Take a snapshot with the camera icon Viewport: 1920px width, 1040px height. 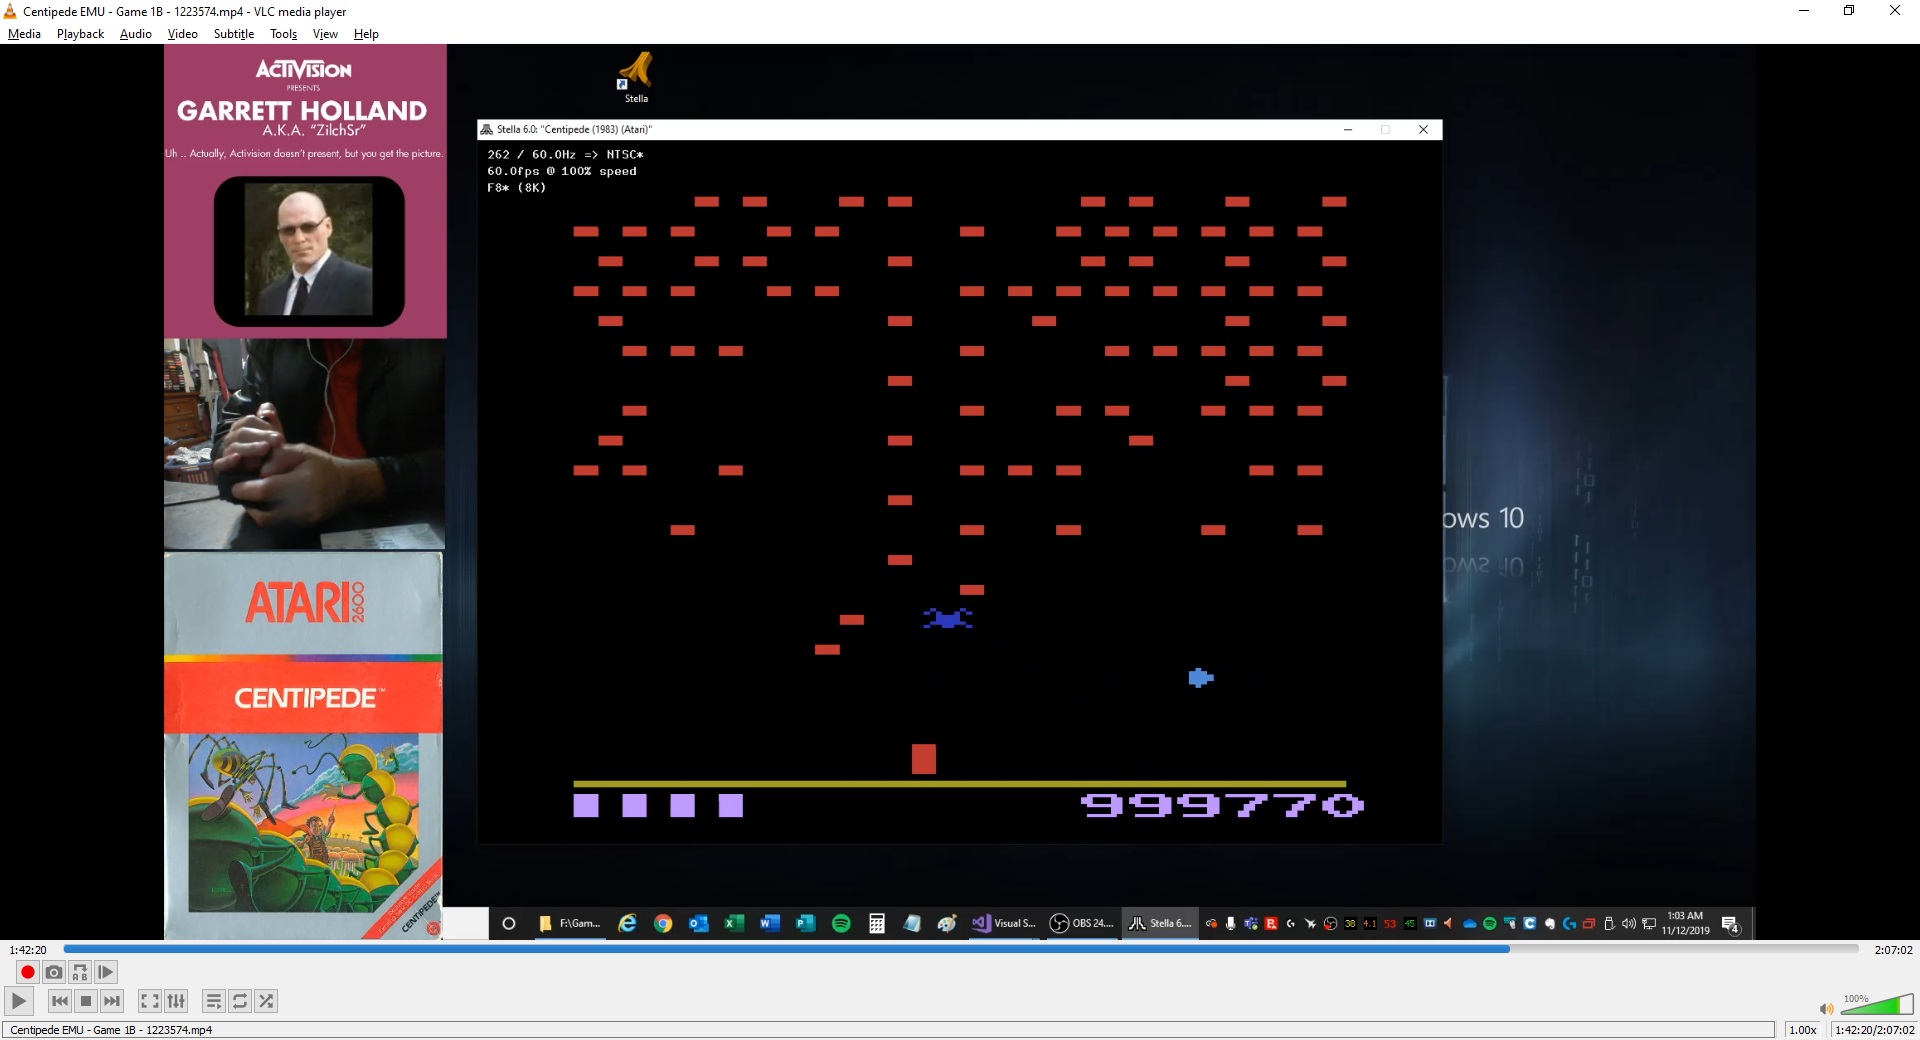coord(54,972)
